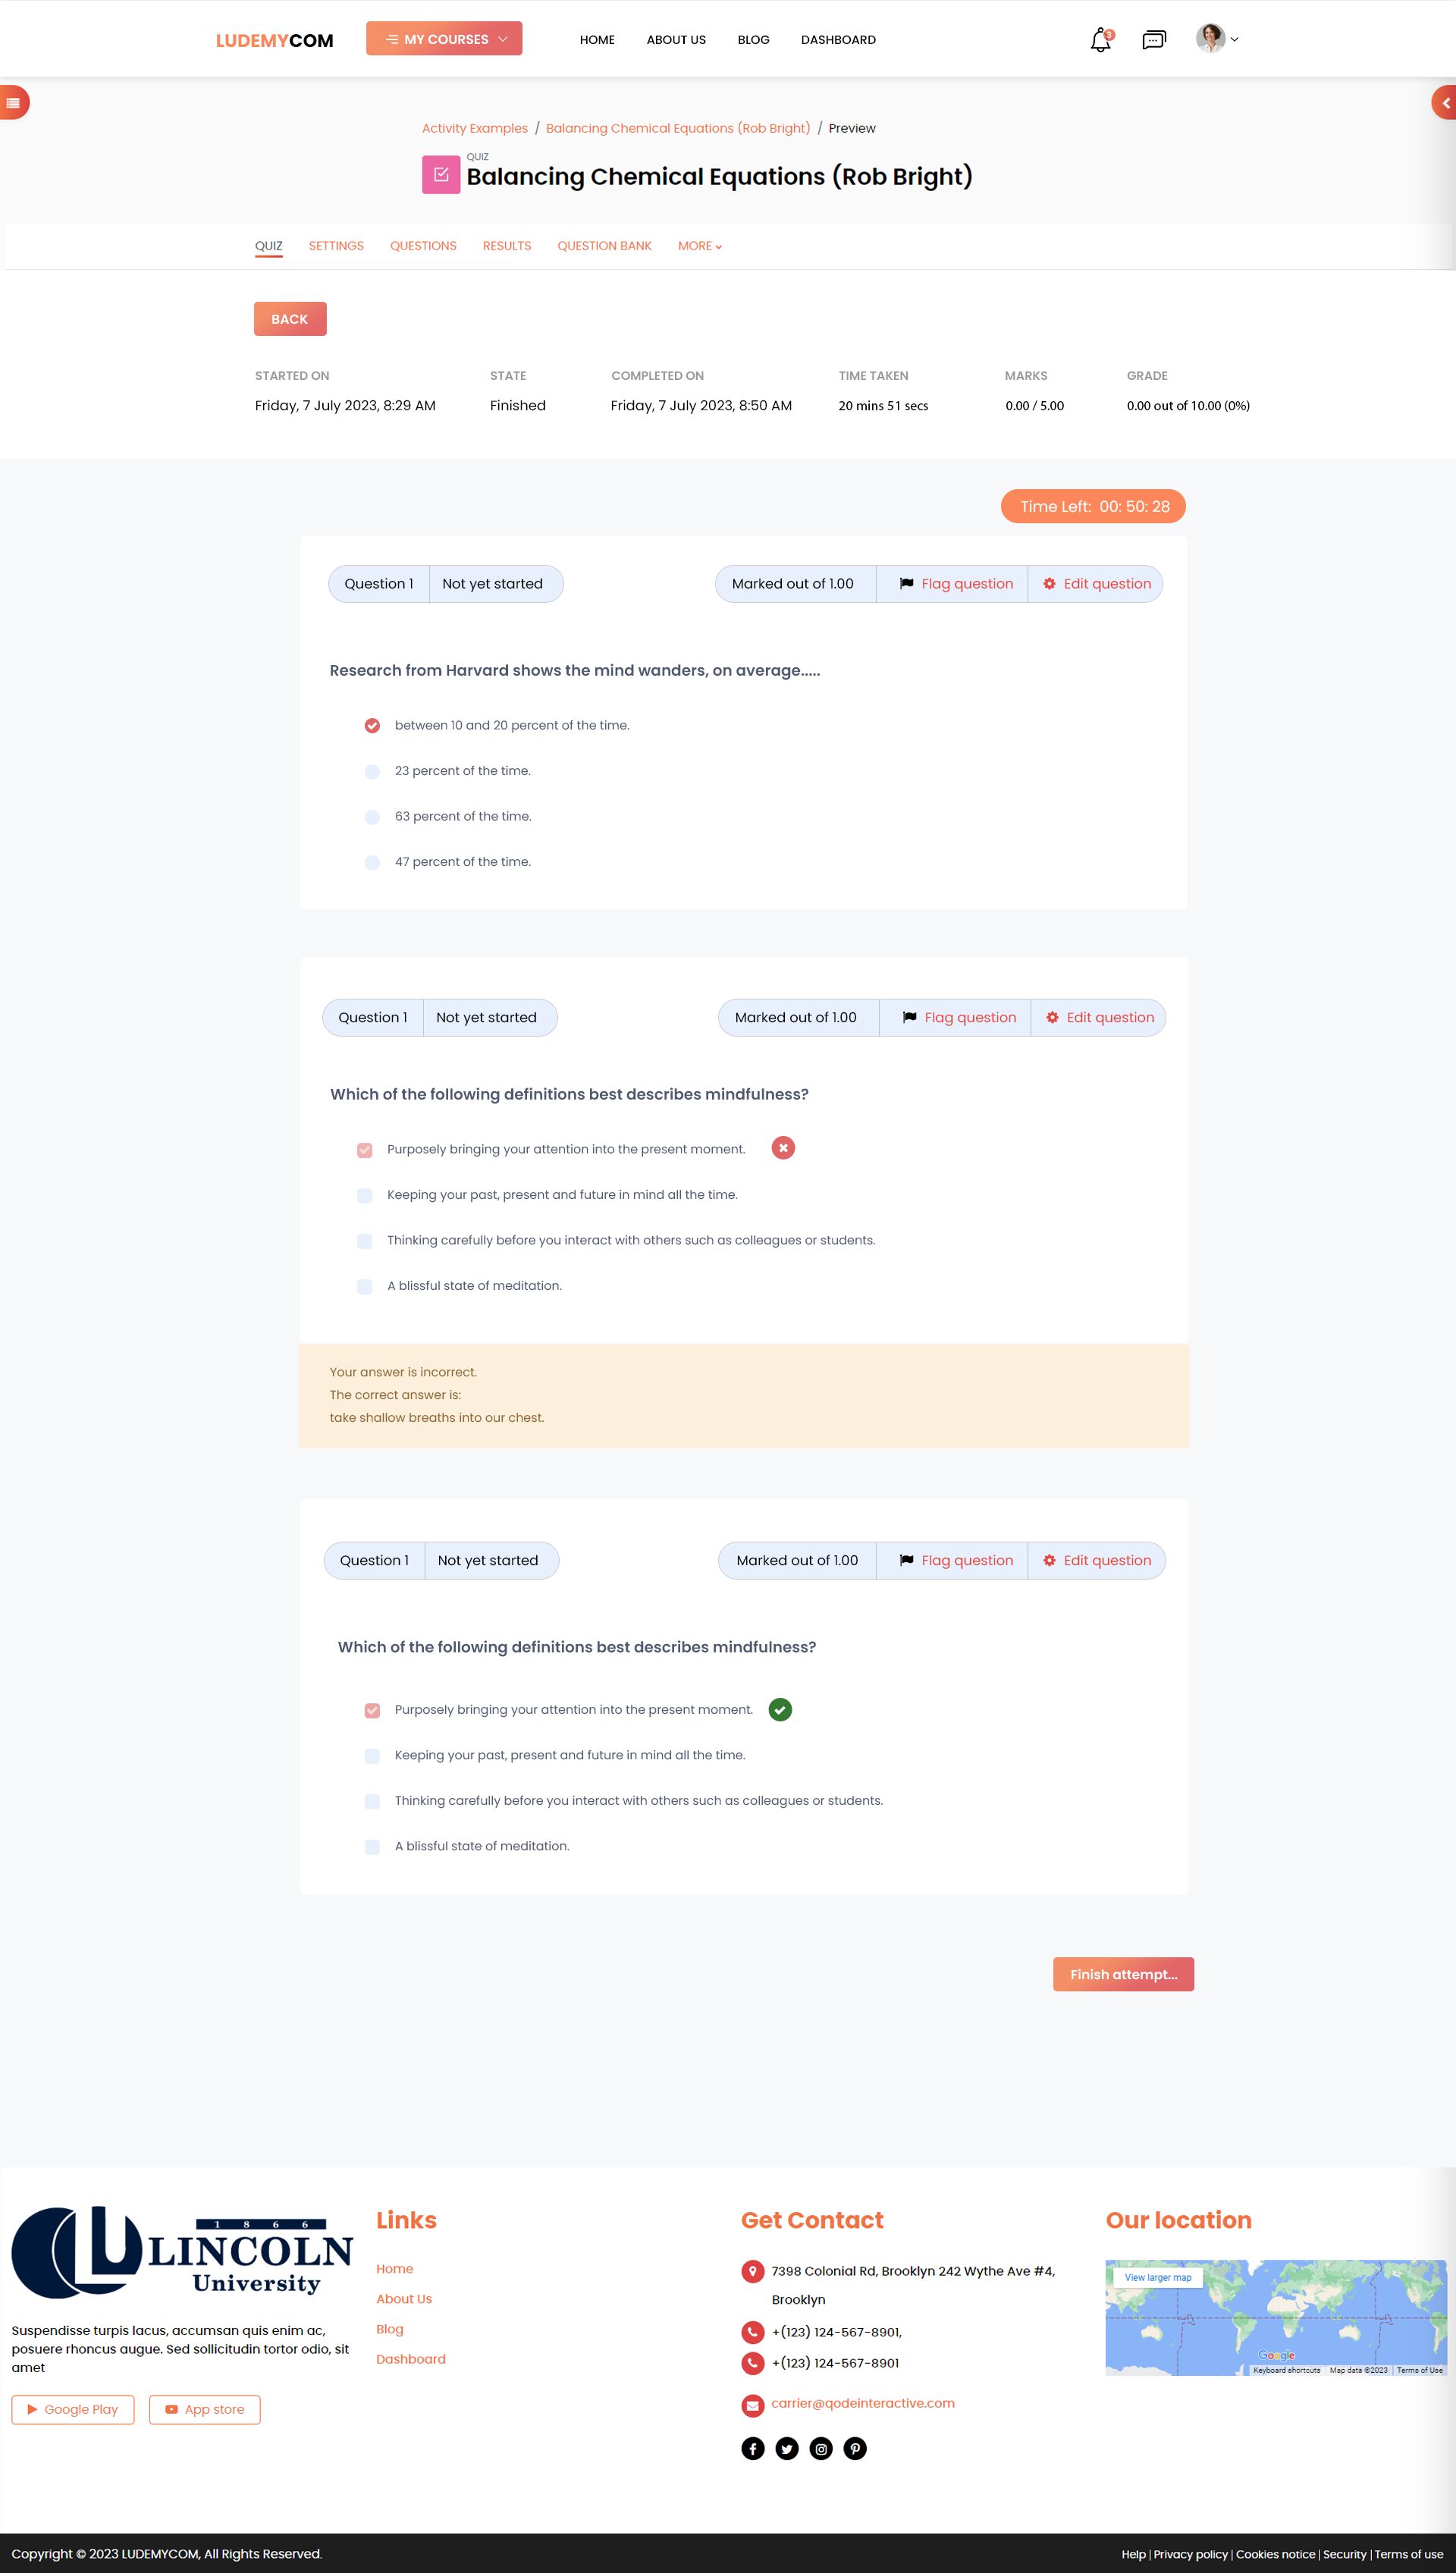Expand the MY COURSES dropdown
Screen dimensions: 1456x2573
(444, 39)
